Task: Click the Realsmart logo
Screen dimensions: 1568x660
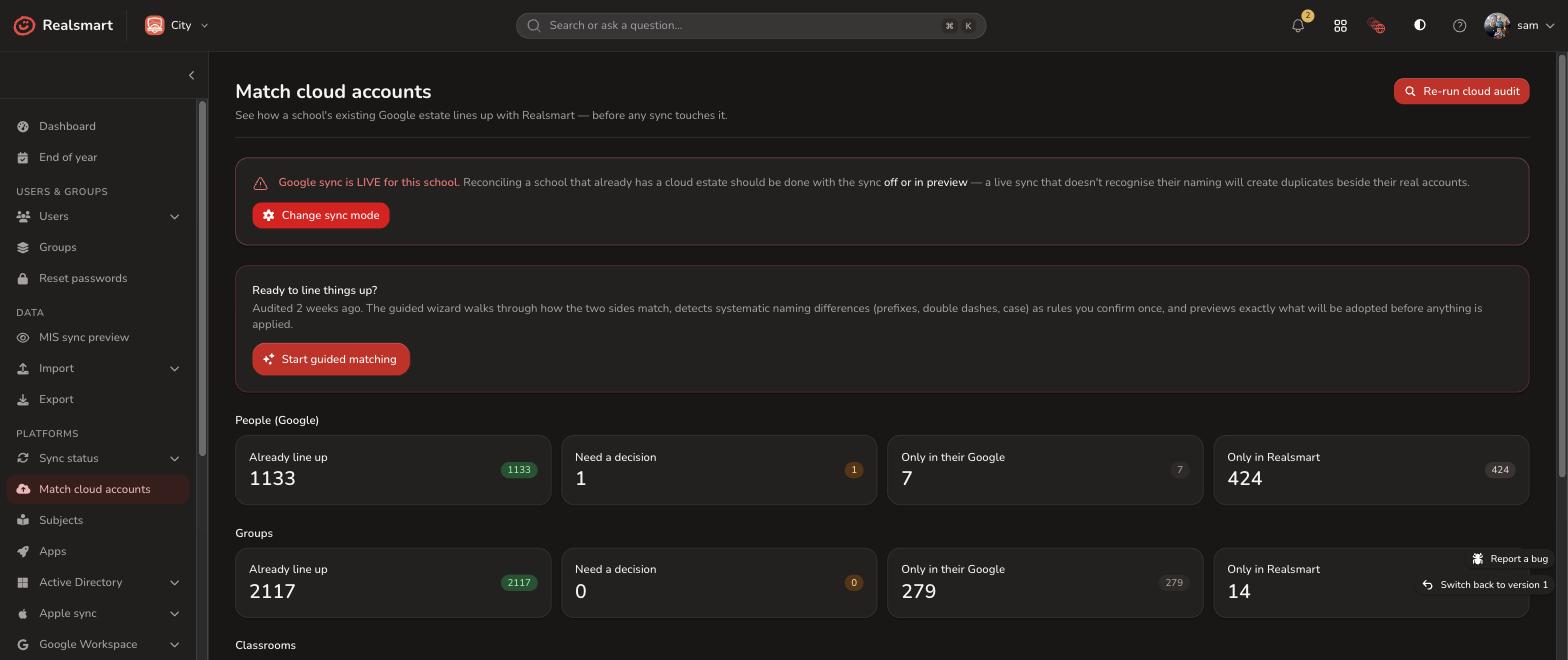Action: point(63,25)
